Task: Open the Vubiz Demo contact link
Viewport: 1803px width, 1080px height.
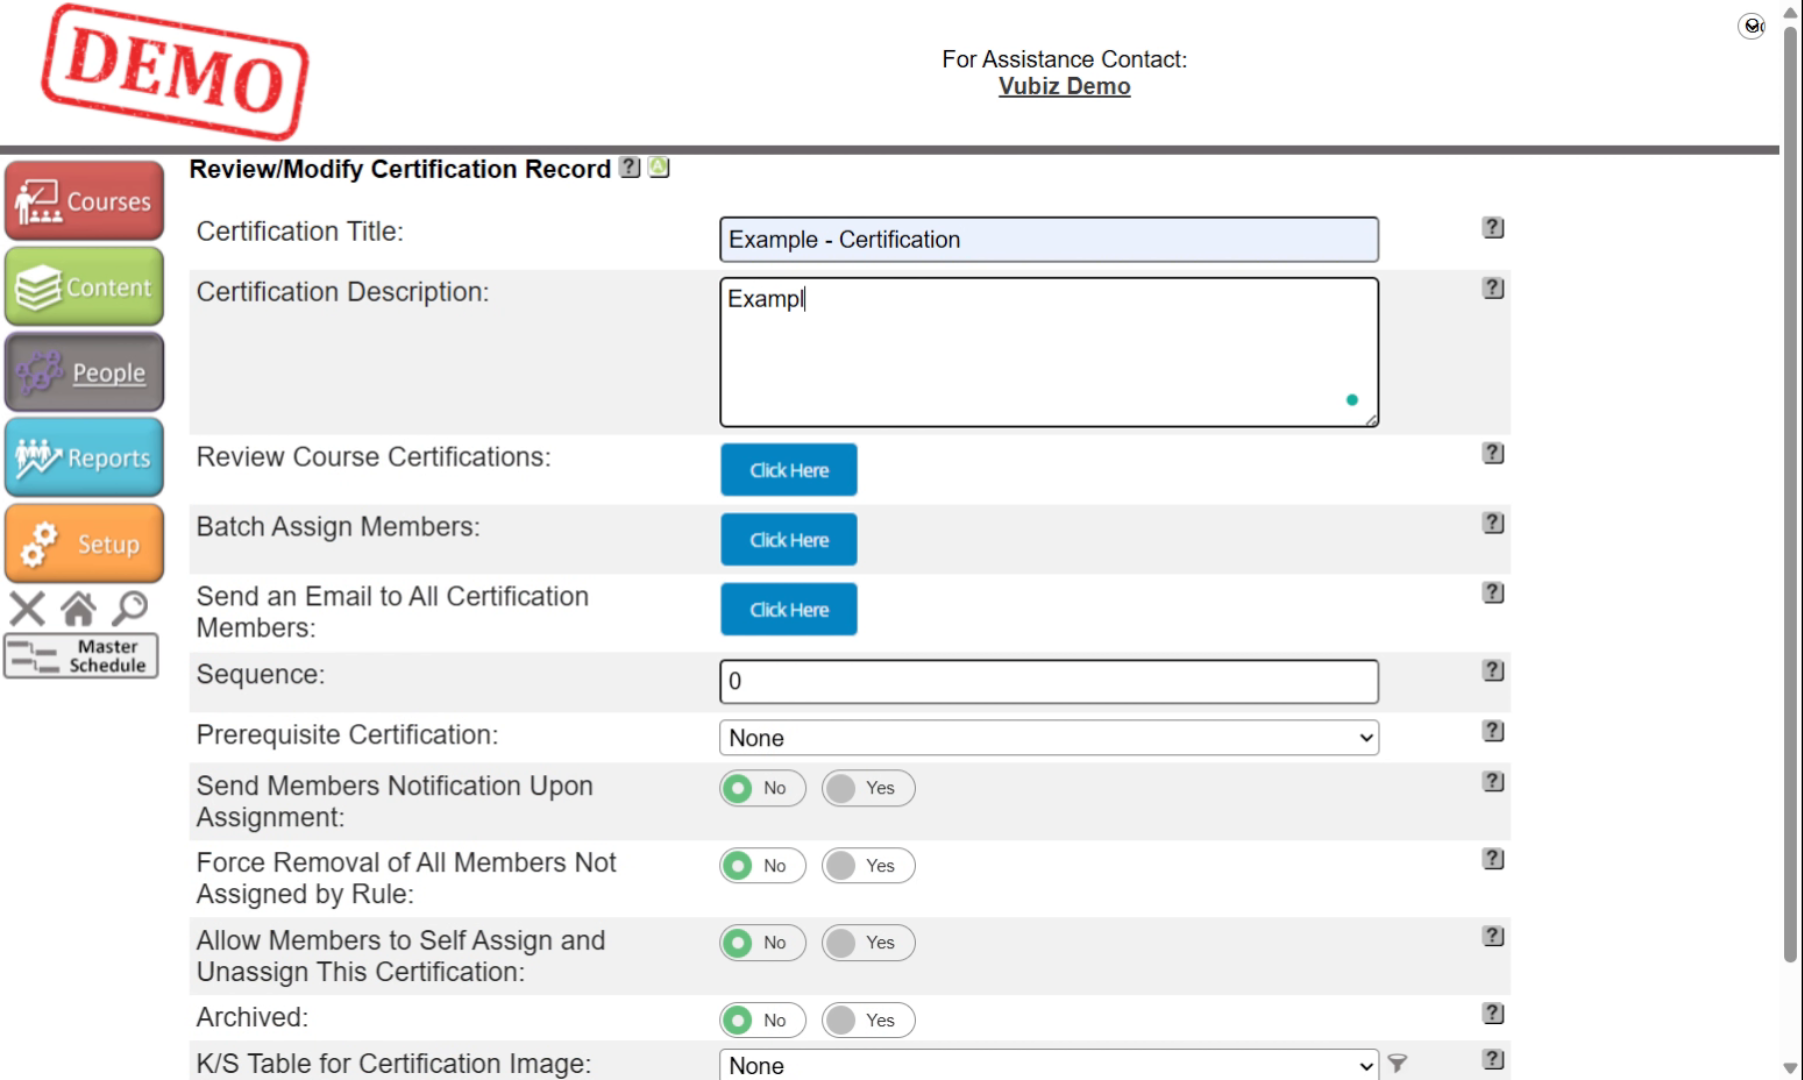Action: (1064, 87)
